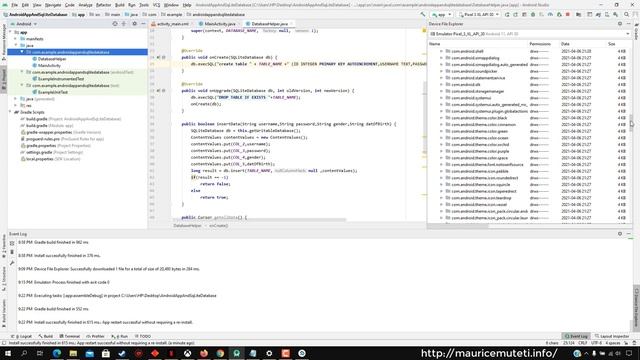Click the Event Log wrench settings icon
Screen dimensions: 640x360
[12, 263]
